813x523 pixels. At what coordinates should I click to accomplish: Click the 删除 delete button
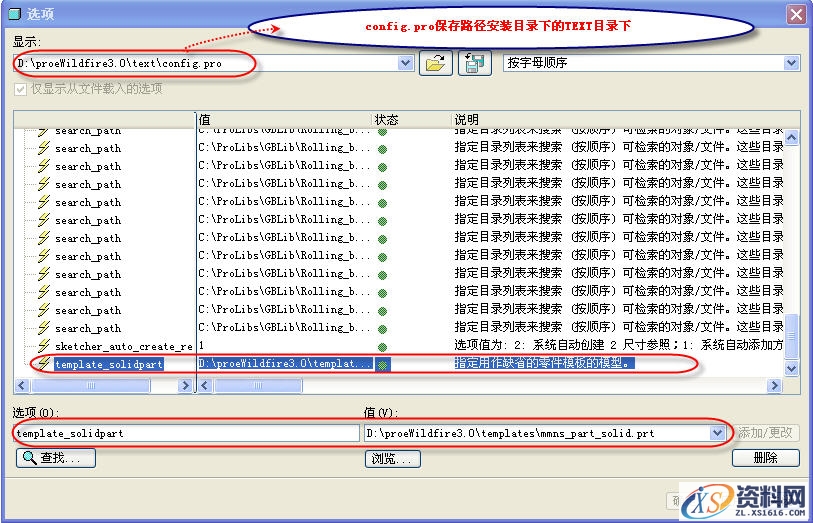pyautogui.click(x=766, y=458)
